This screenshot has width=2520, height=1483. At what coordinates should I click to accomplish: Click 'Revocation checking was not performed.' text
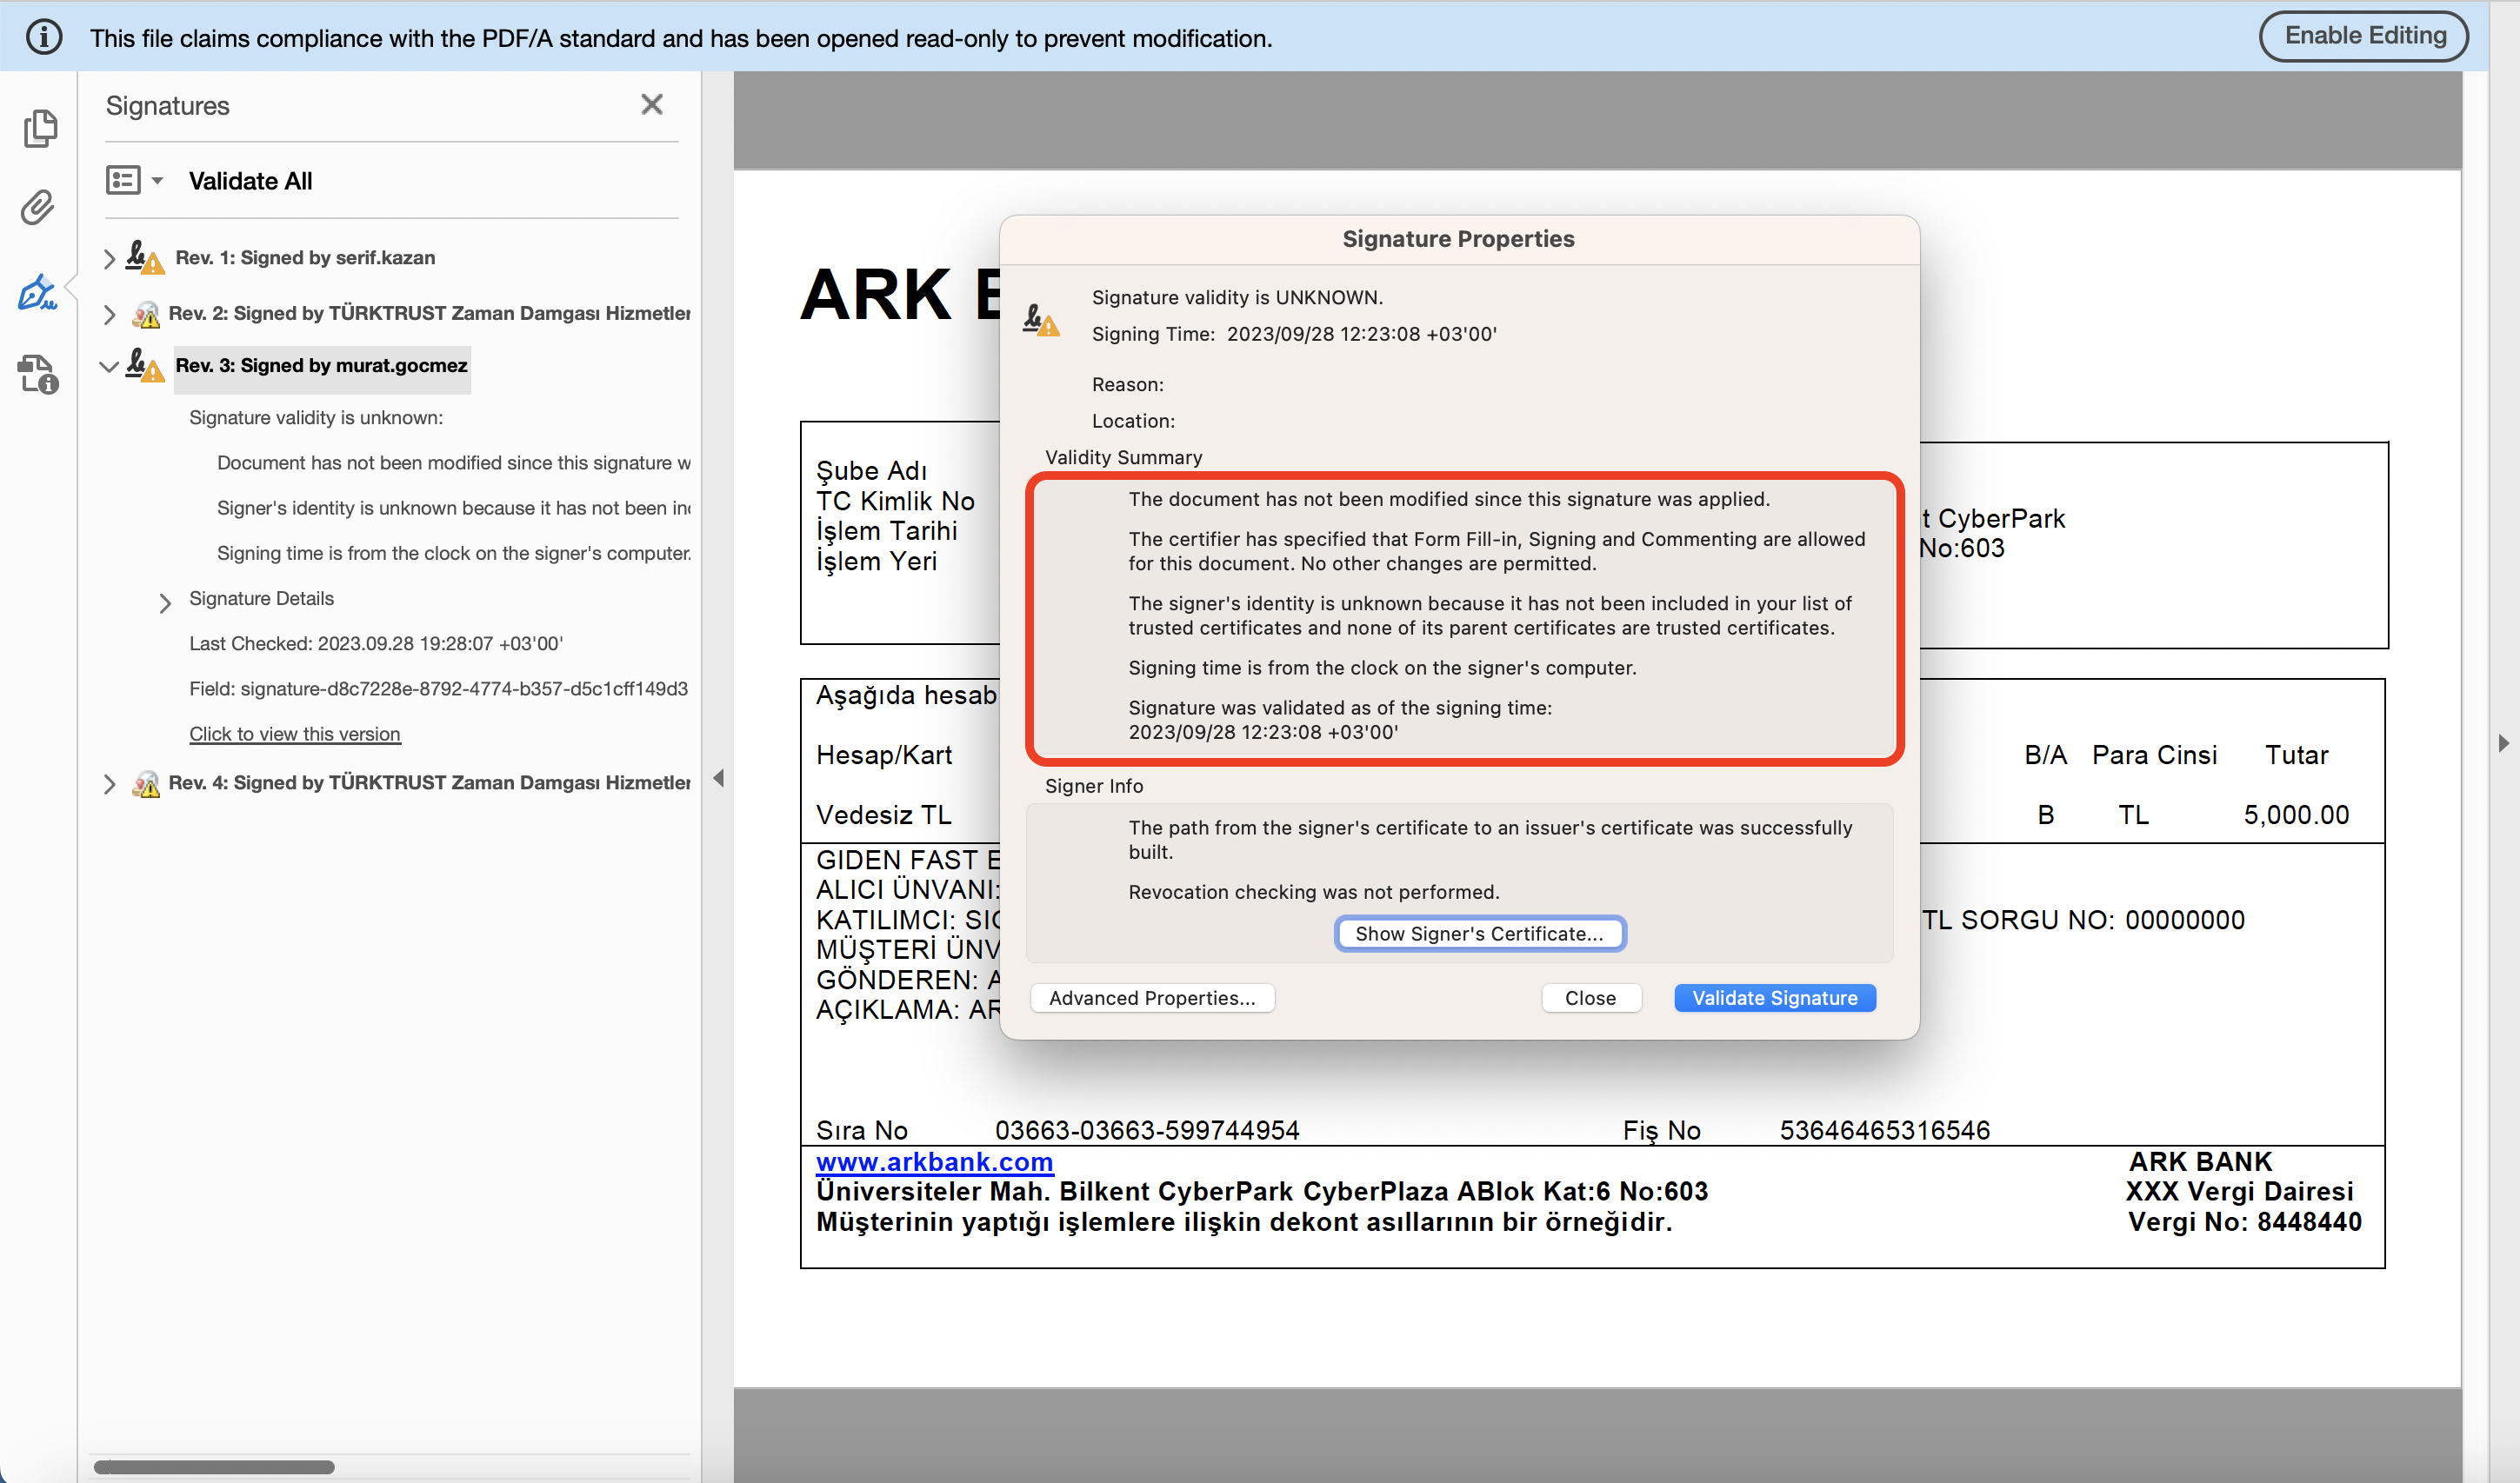pos(1314,892)
